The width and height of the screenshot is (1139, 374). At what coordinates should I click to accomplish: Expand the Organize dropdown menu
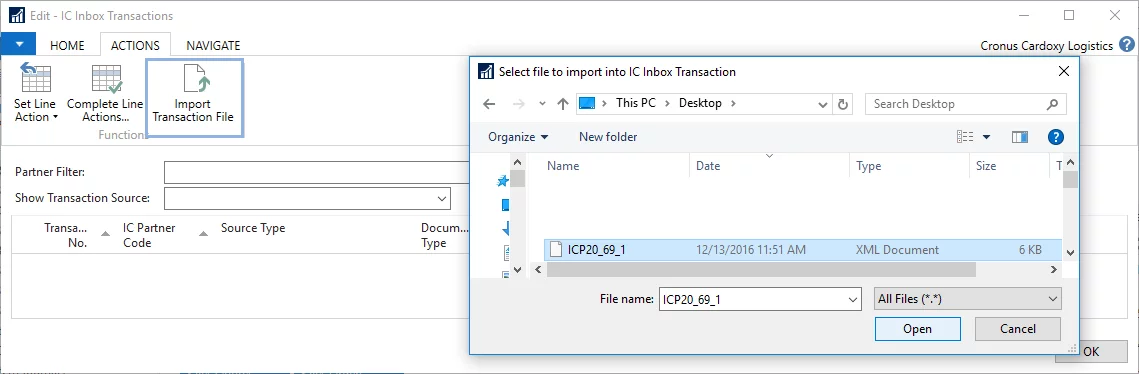click(x=518, y=137)
